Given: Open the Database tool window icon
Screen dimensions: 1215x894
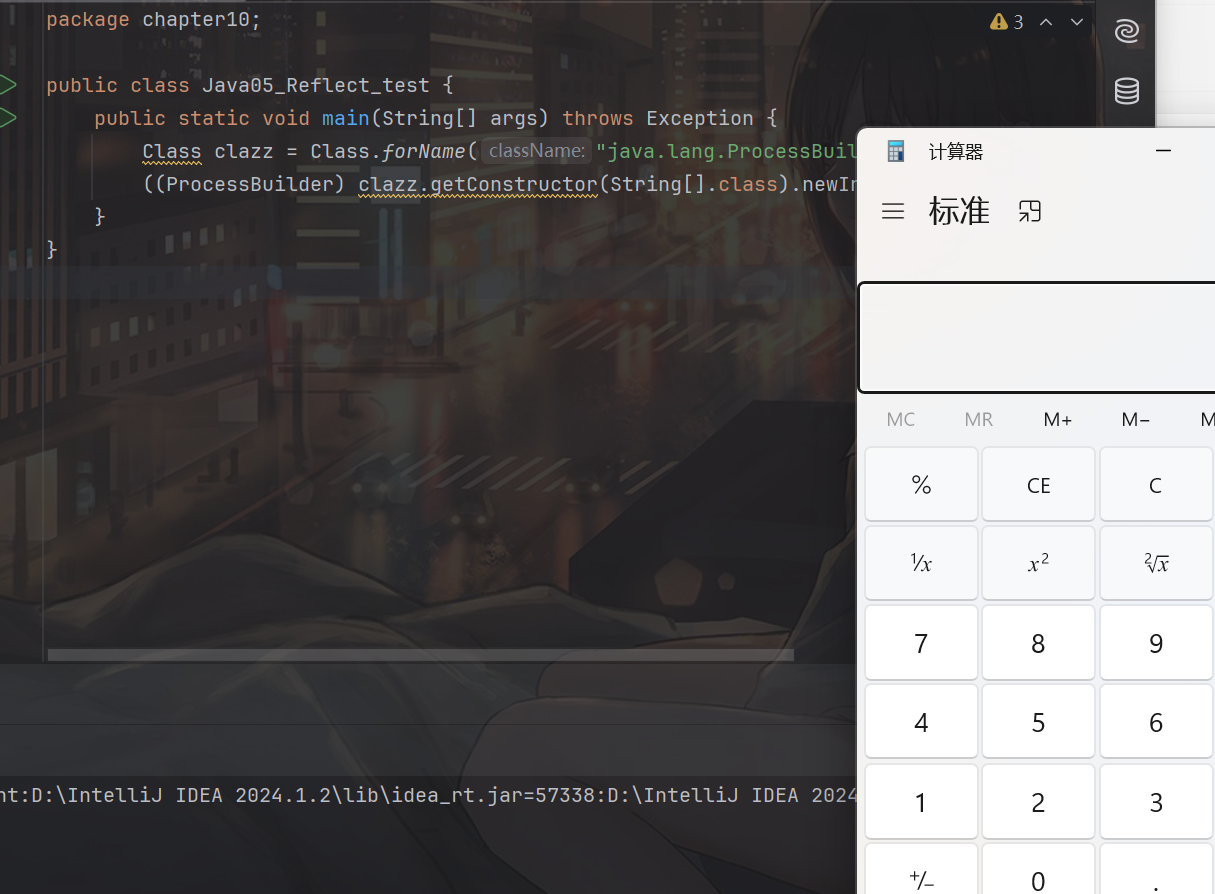Looking at the screenshot, I should coord(1127,91).
